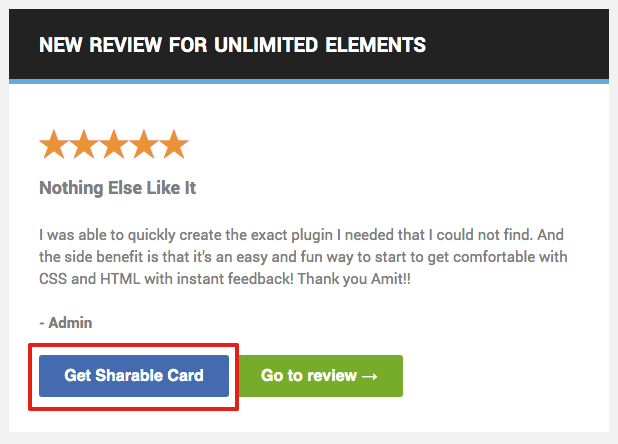Select the third star in the rating
618x444 pixels.
(x=114, y=145)
